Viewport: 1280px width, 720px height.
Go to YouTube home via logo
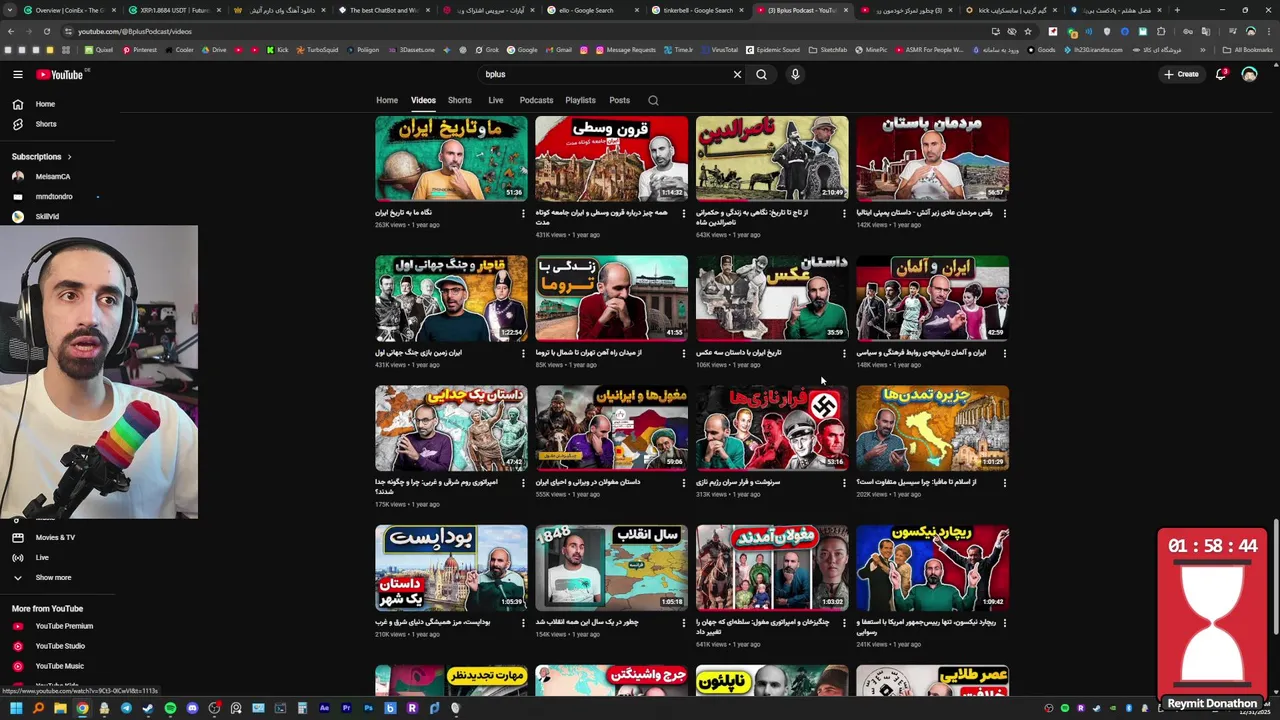62,74
